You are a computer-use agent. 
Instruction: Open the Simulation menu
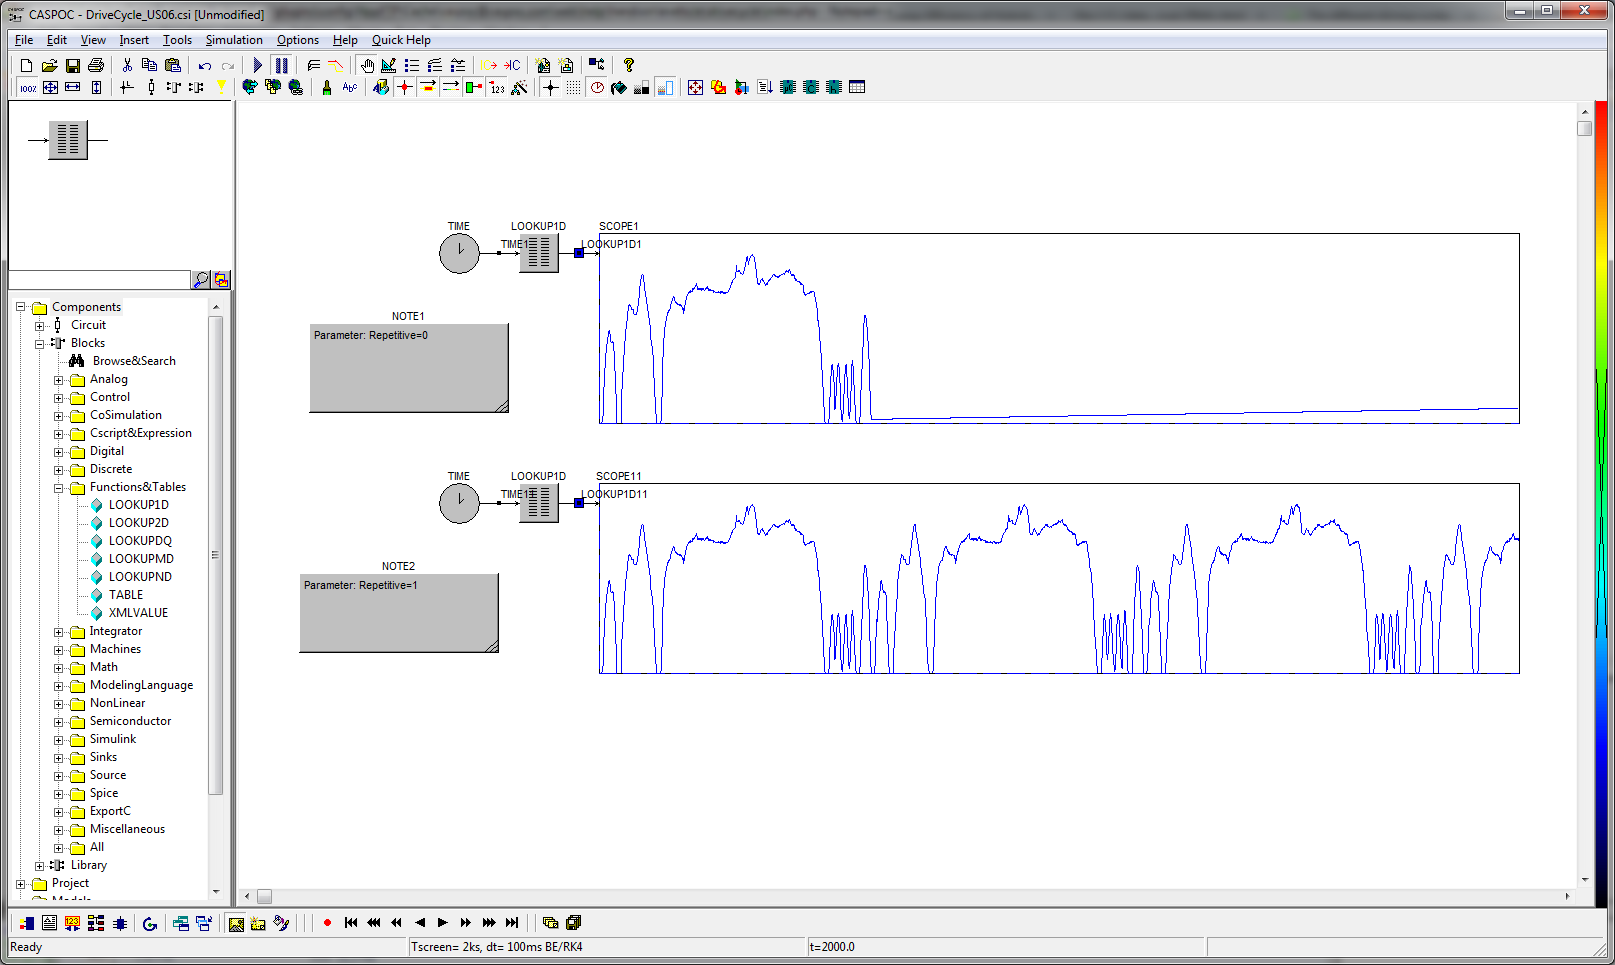[x=234, y=40]
